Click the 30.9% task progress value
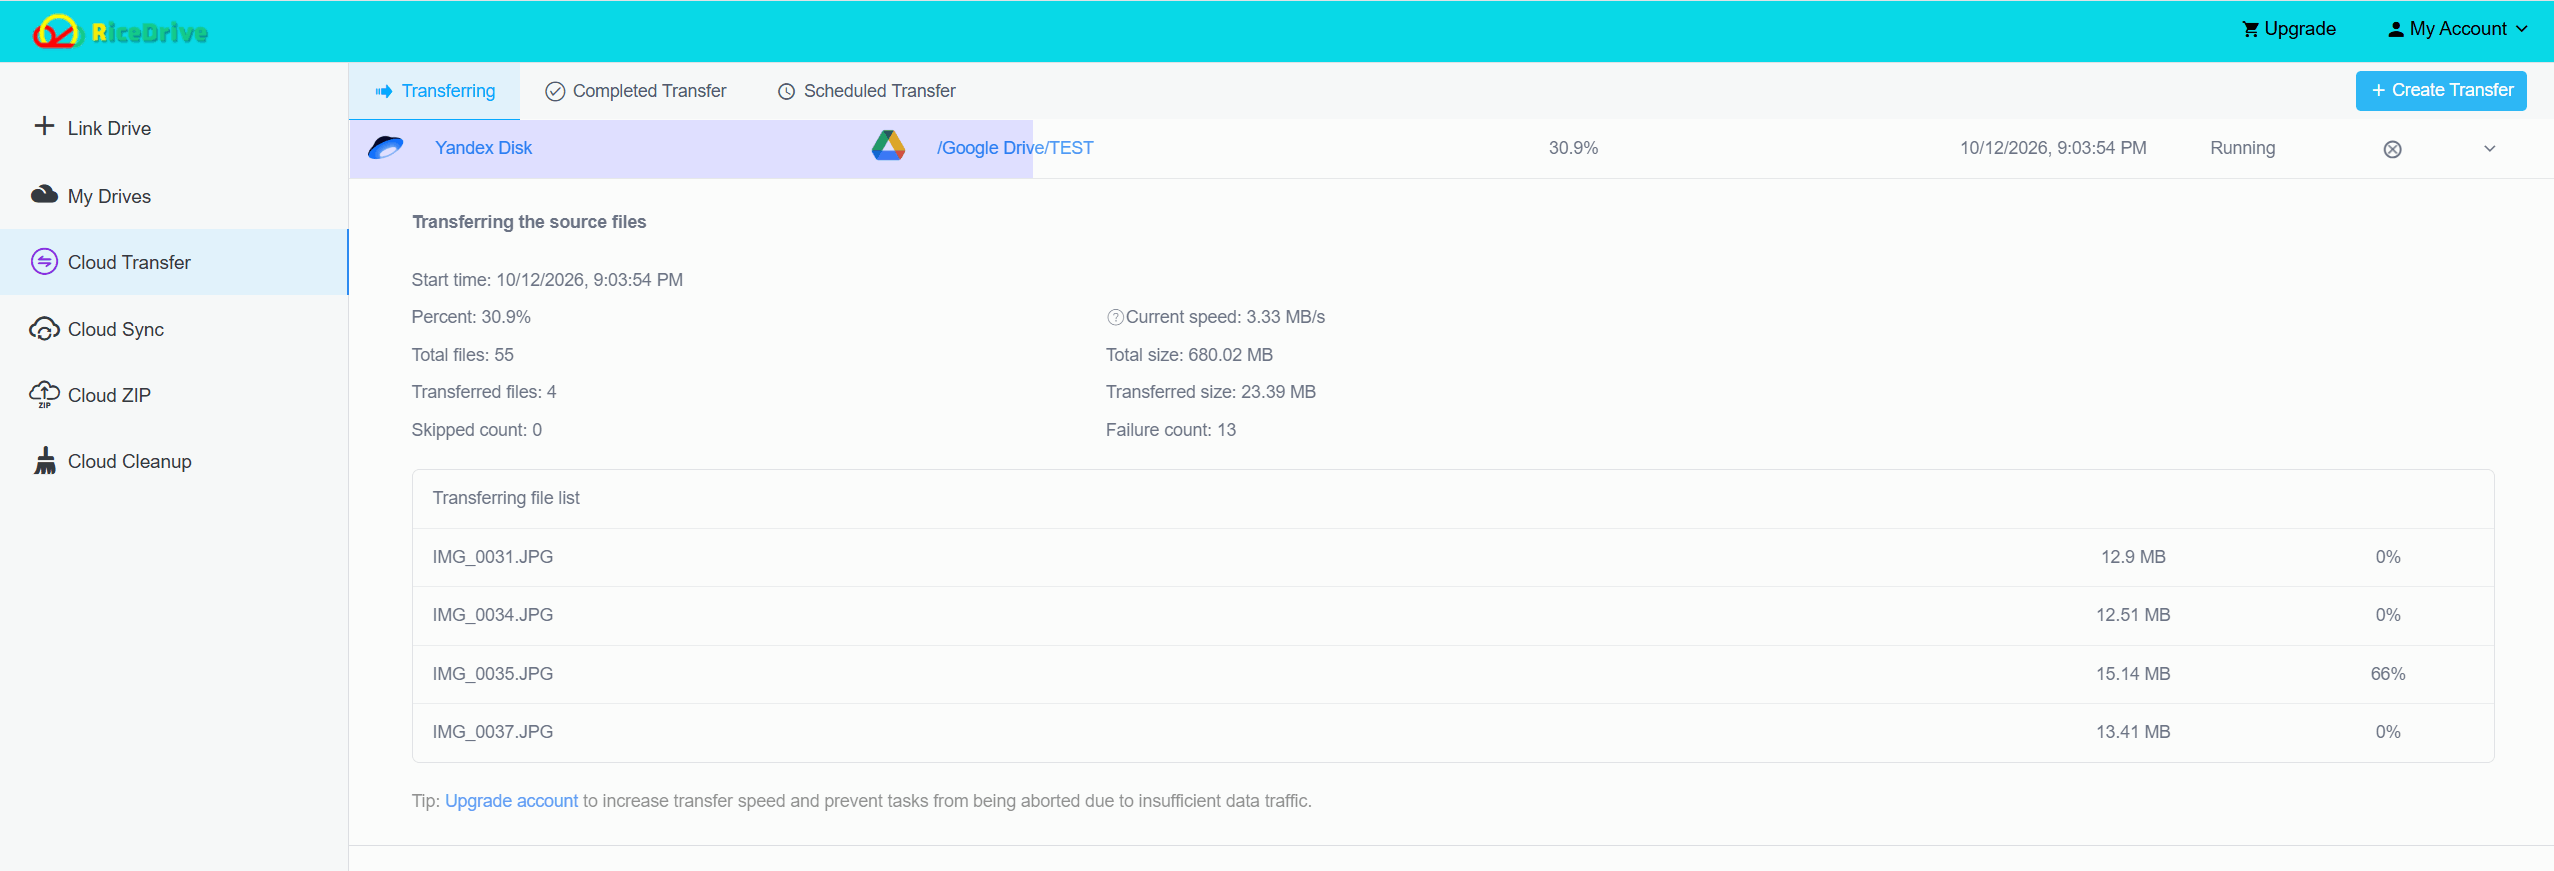The width and height of the screenshot is (2554, 871). [1573, 148]
